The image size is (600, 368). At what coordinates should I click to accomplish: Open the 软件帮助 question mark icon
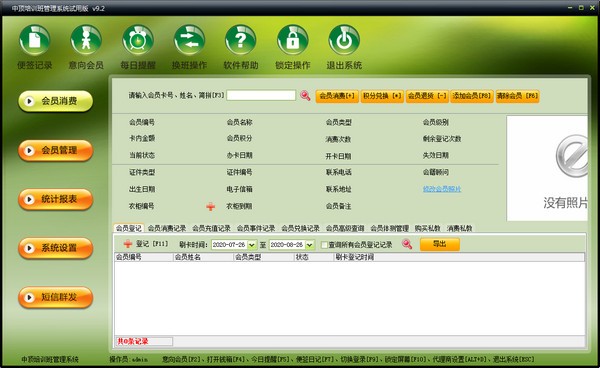241,41
